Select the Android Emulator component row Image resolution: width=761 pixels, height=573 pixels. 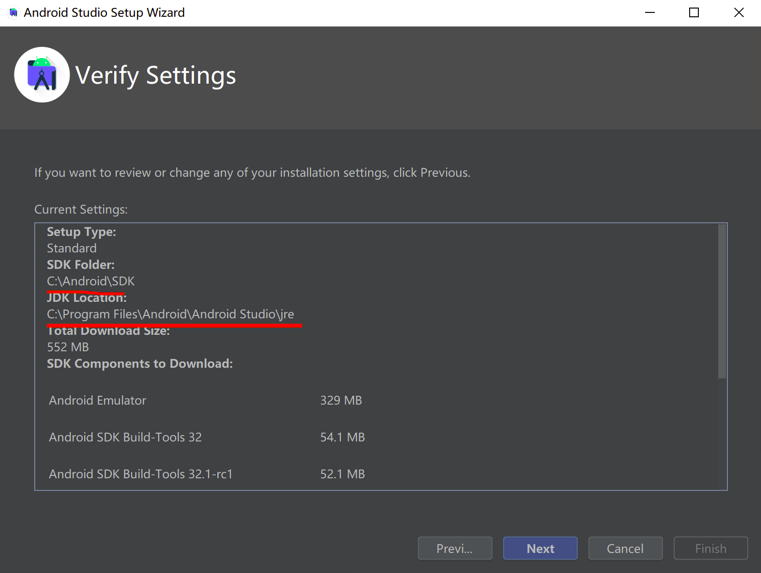tap(98, 400)
